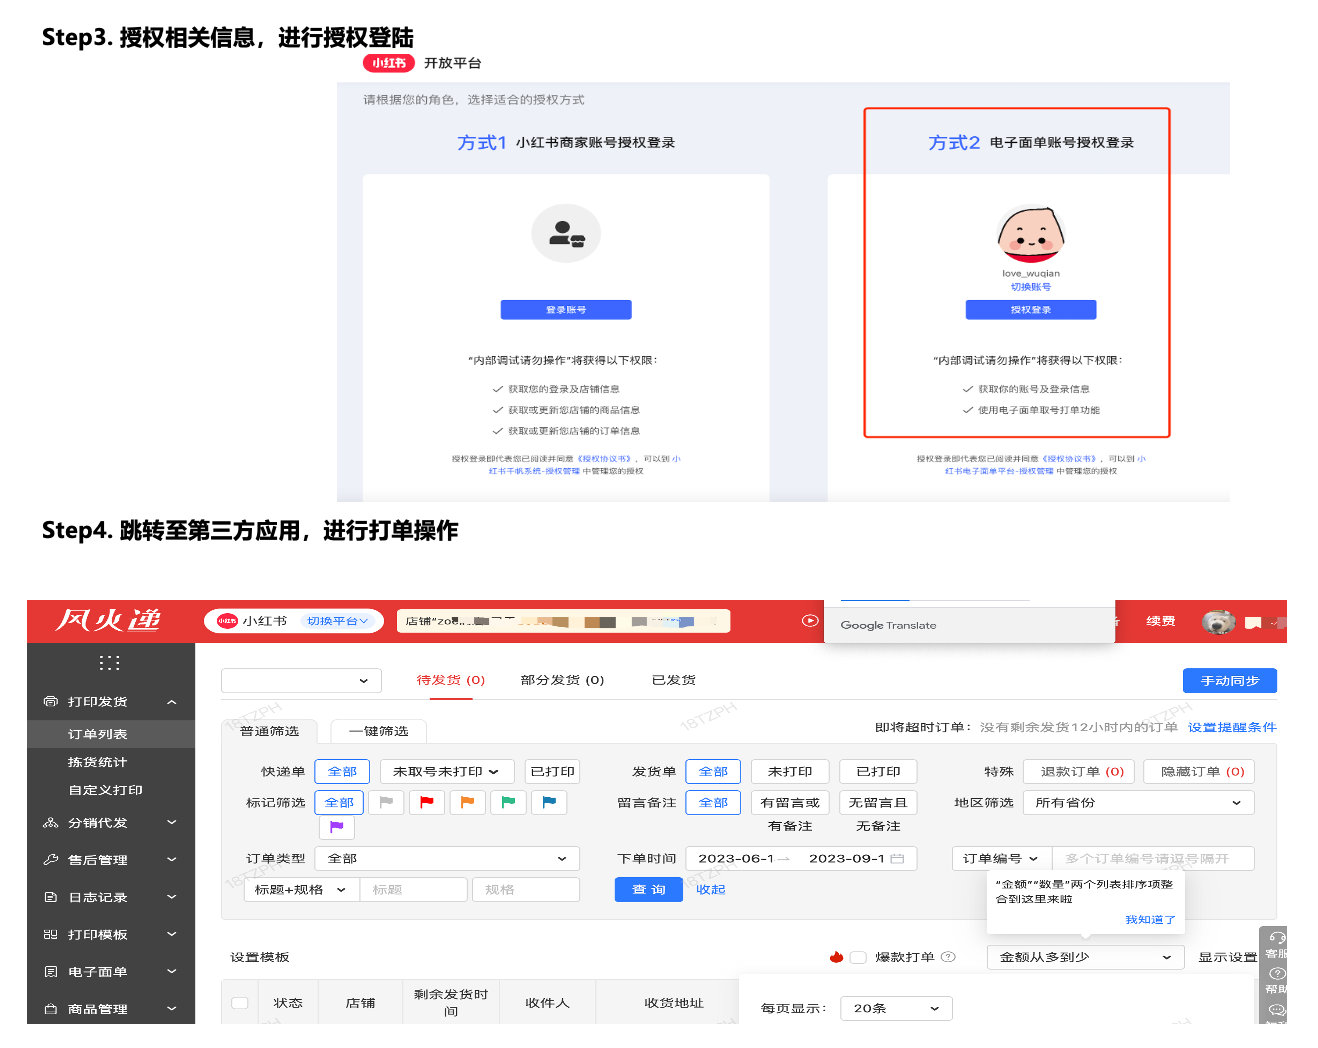Switch to 待发货 (0) tab

(451, 680)
